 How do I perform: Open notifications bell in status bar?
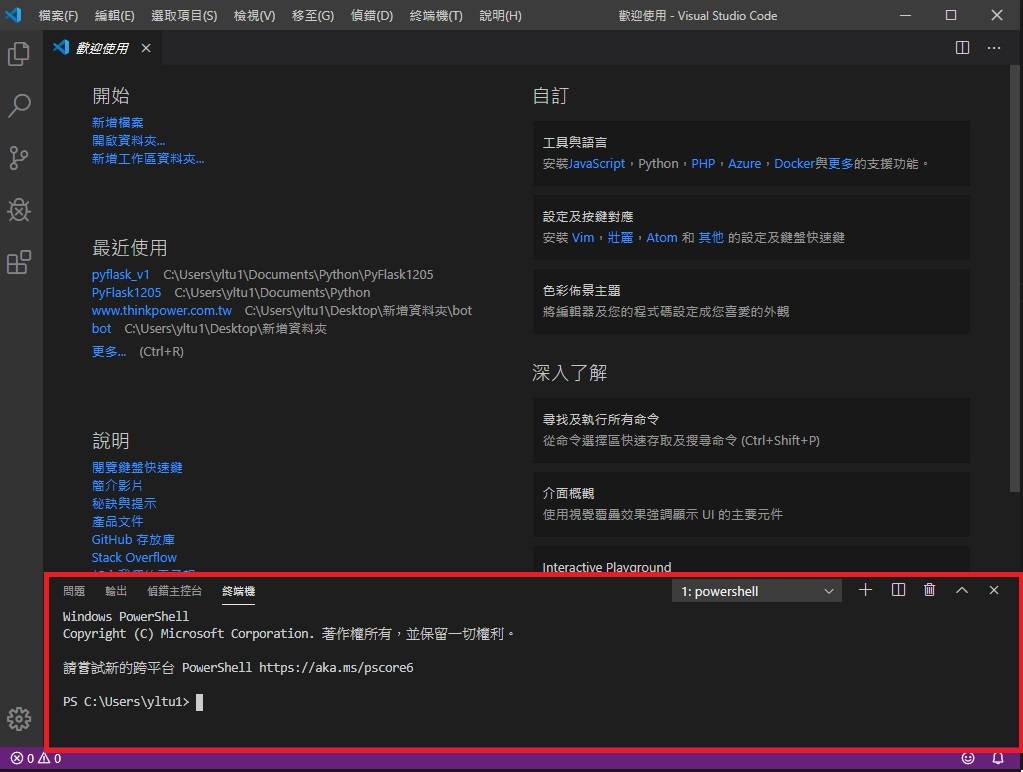tap(998, 758)
